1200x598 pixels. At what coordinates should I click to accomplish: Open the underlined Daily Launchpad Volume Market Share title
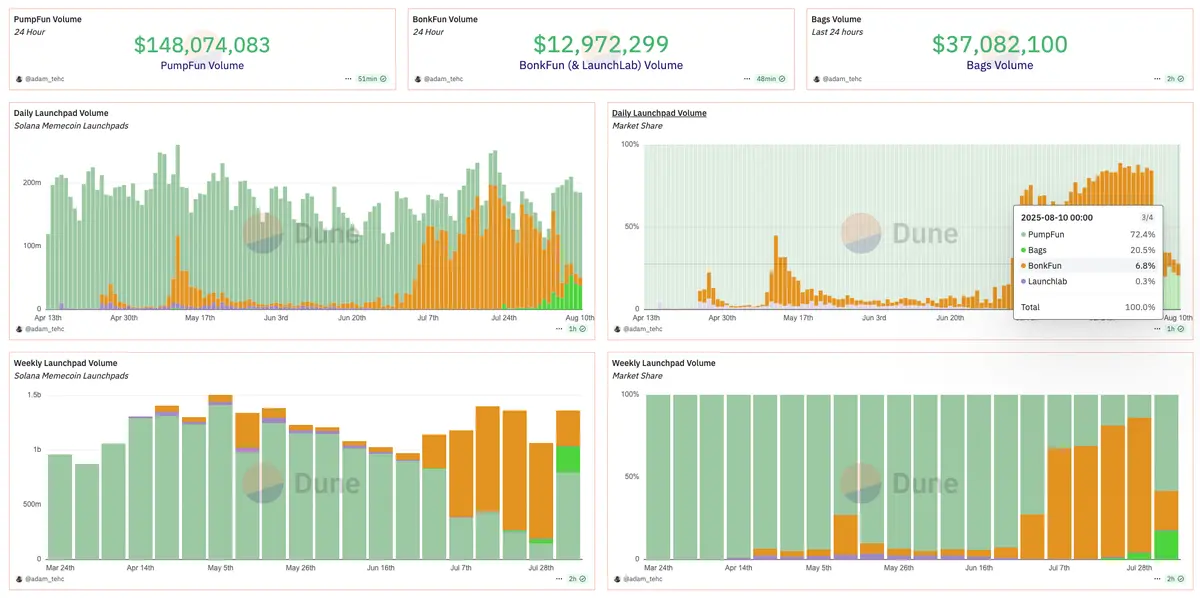click(659, 113)
